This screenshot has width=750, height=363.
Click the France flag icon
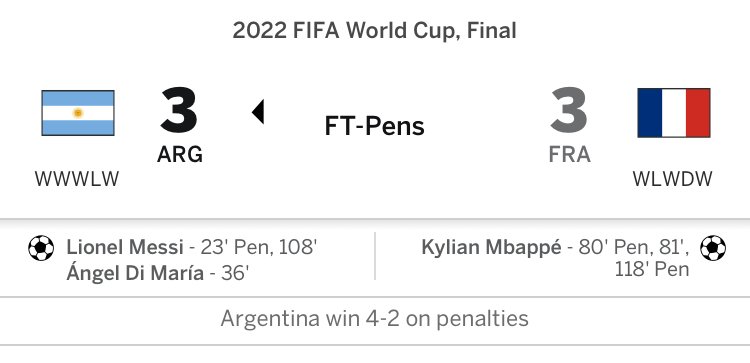point(673,113)
